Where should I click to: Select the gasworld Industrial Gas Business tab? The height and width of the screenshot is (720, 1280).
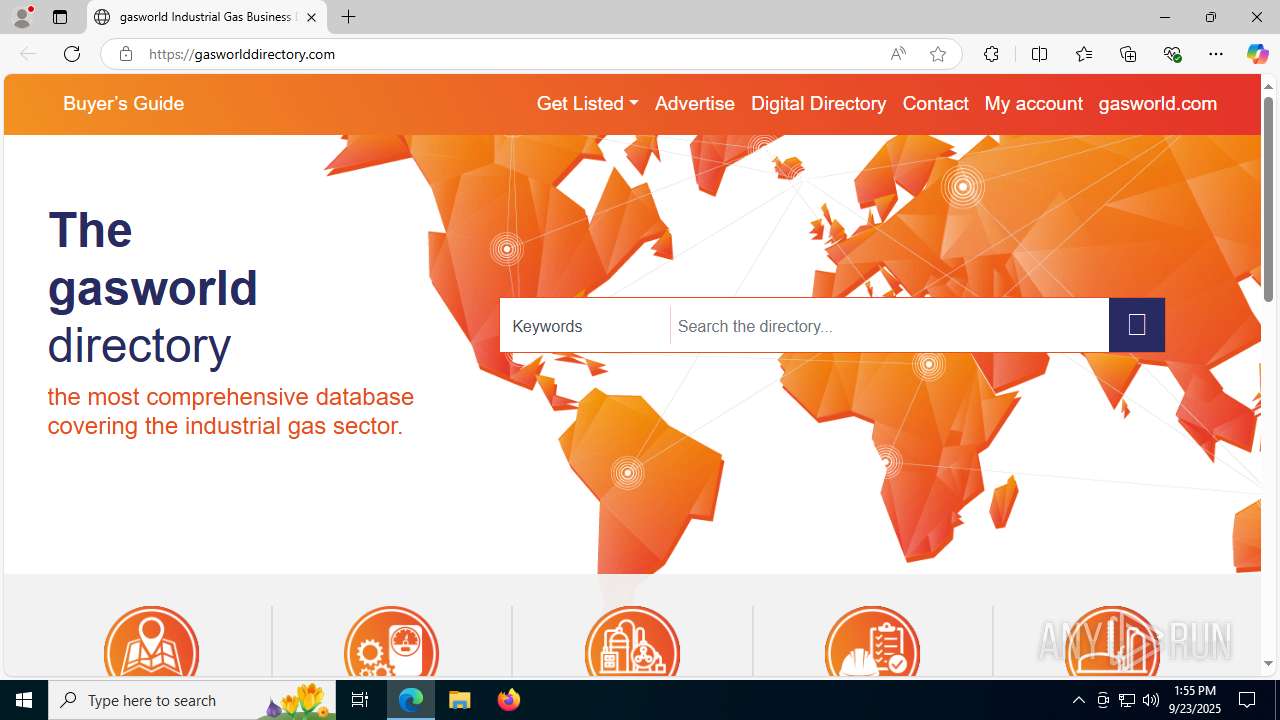pos(206,17)
